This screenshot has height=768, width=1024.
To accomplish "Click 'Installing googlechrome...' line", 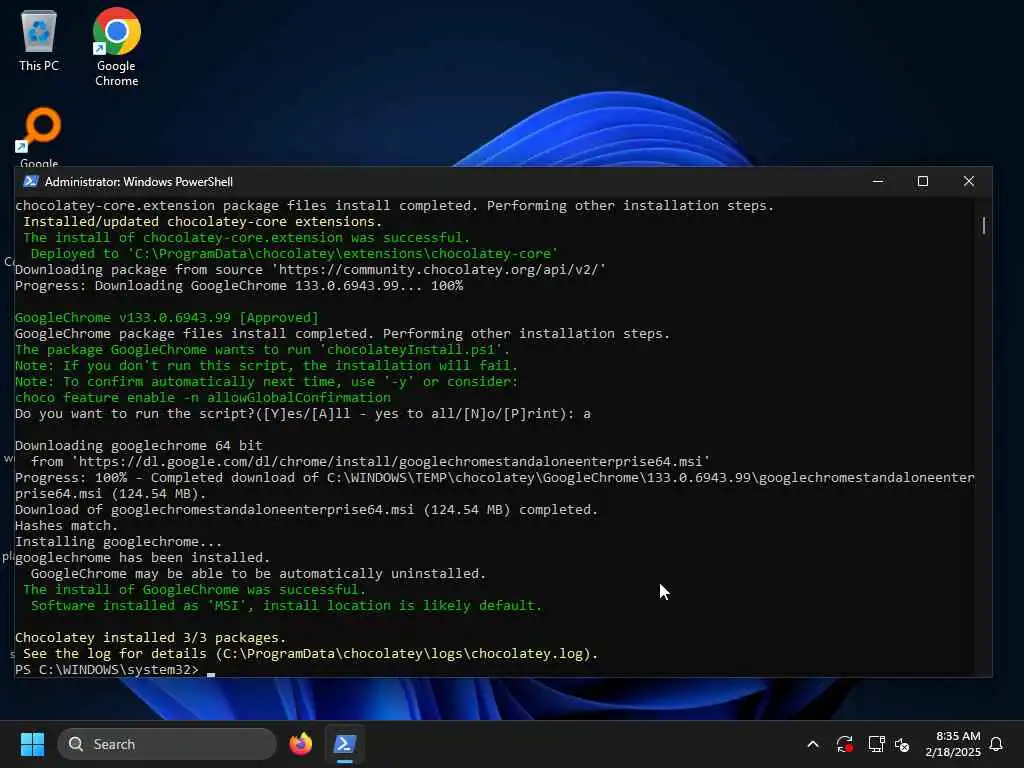I will click(x=118, y=541).
